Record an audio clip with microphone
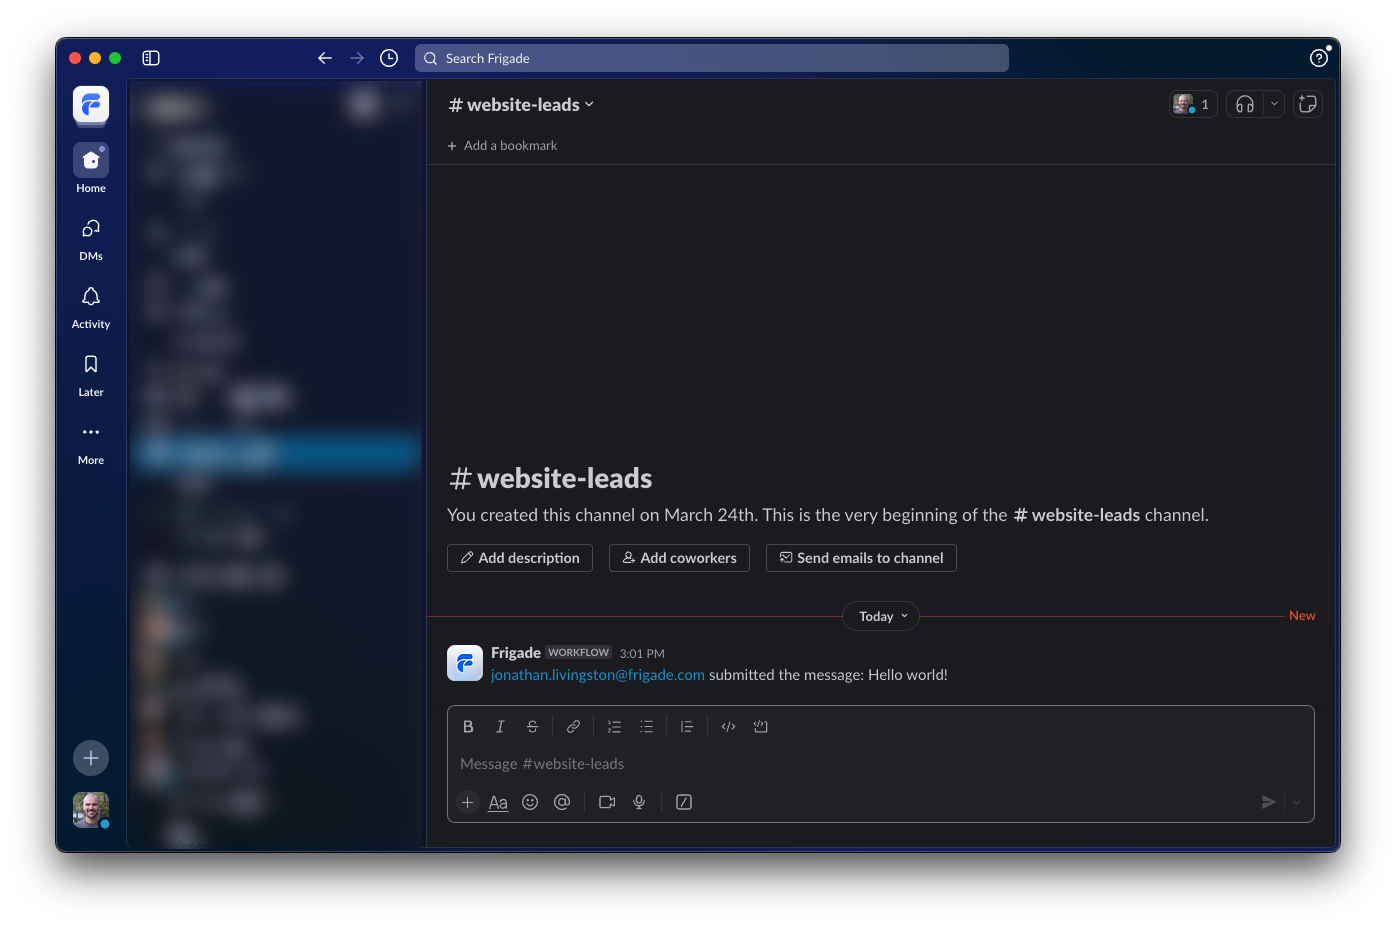1396x926 pixels. (639, 802)
